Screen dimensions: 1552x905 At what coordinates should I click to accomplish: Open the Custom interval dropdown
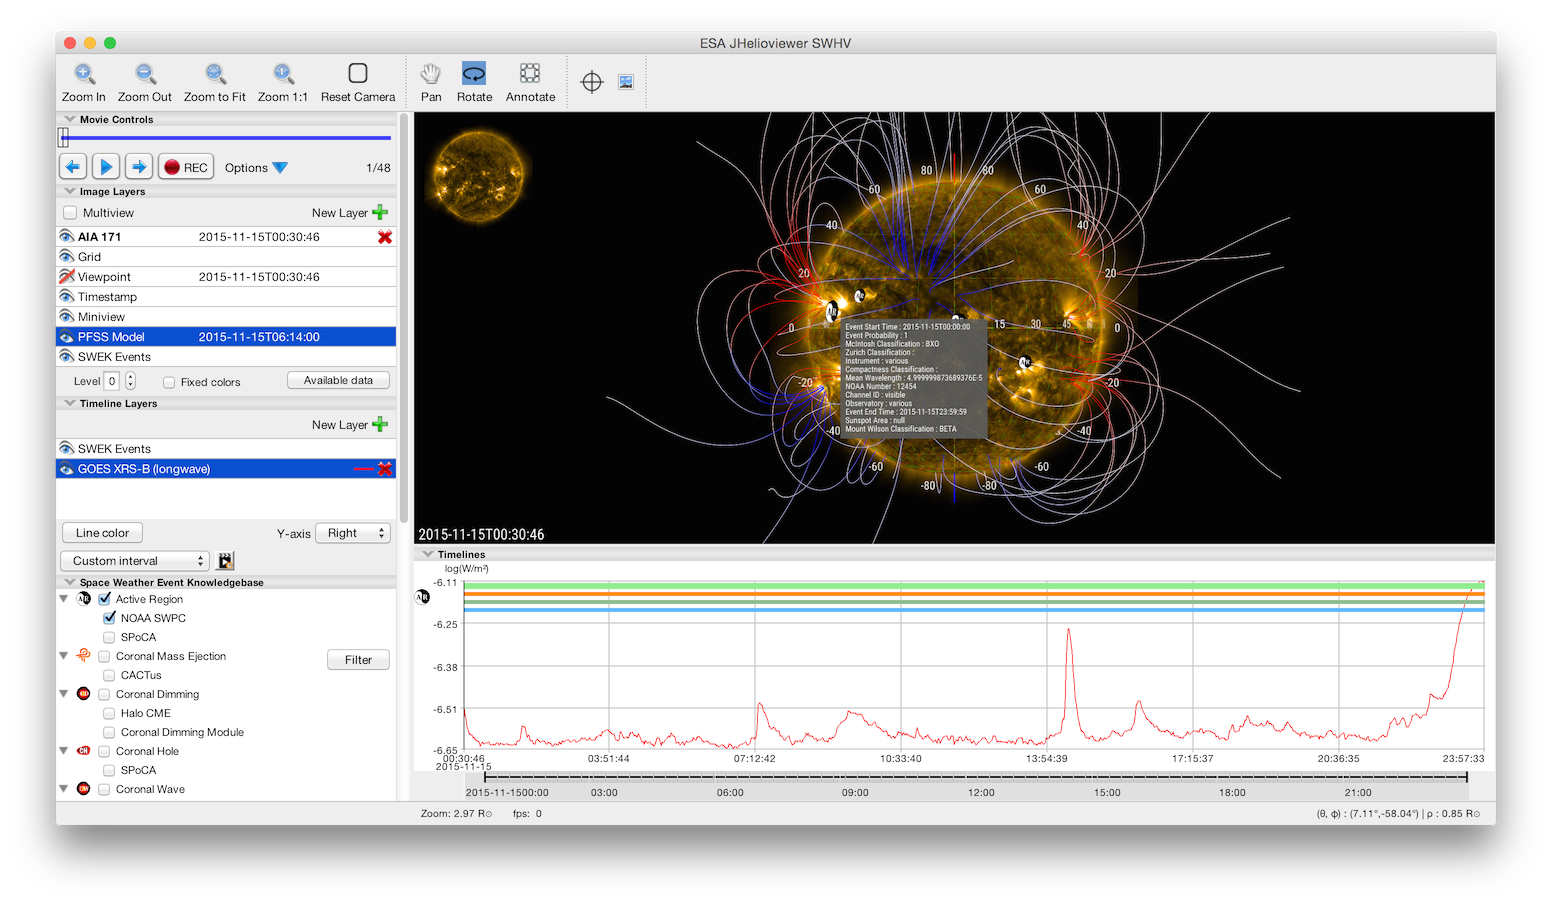(134, 561)
